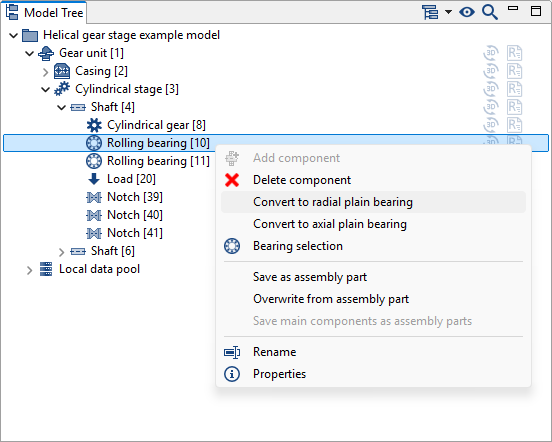Viewport: 552px width, 442px height.
Task: Toggle report icon for Casing [2]
Action: tap(514, 71)
